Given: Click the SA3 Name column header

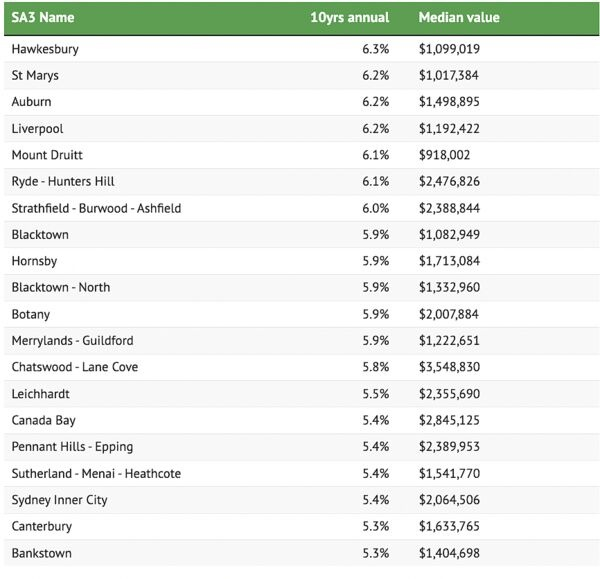Looking at the screenshot, I should click(42, 18).
